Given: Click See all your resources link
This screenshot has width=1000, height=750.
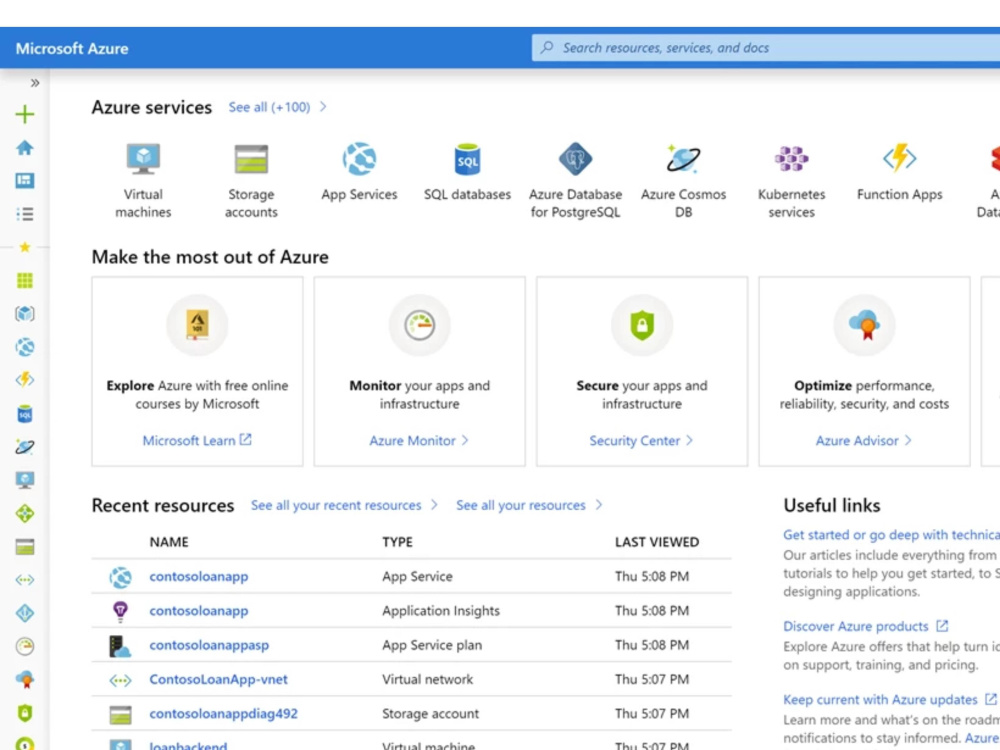Looking at the screenshot, I should [520, 505].
